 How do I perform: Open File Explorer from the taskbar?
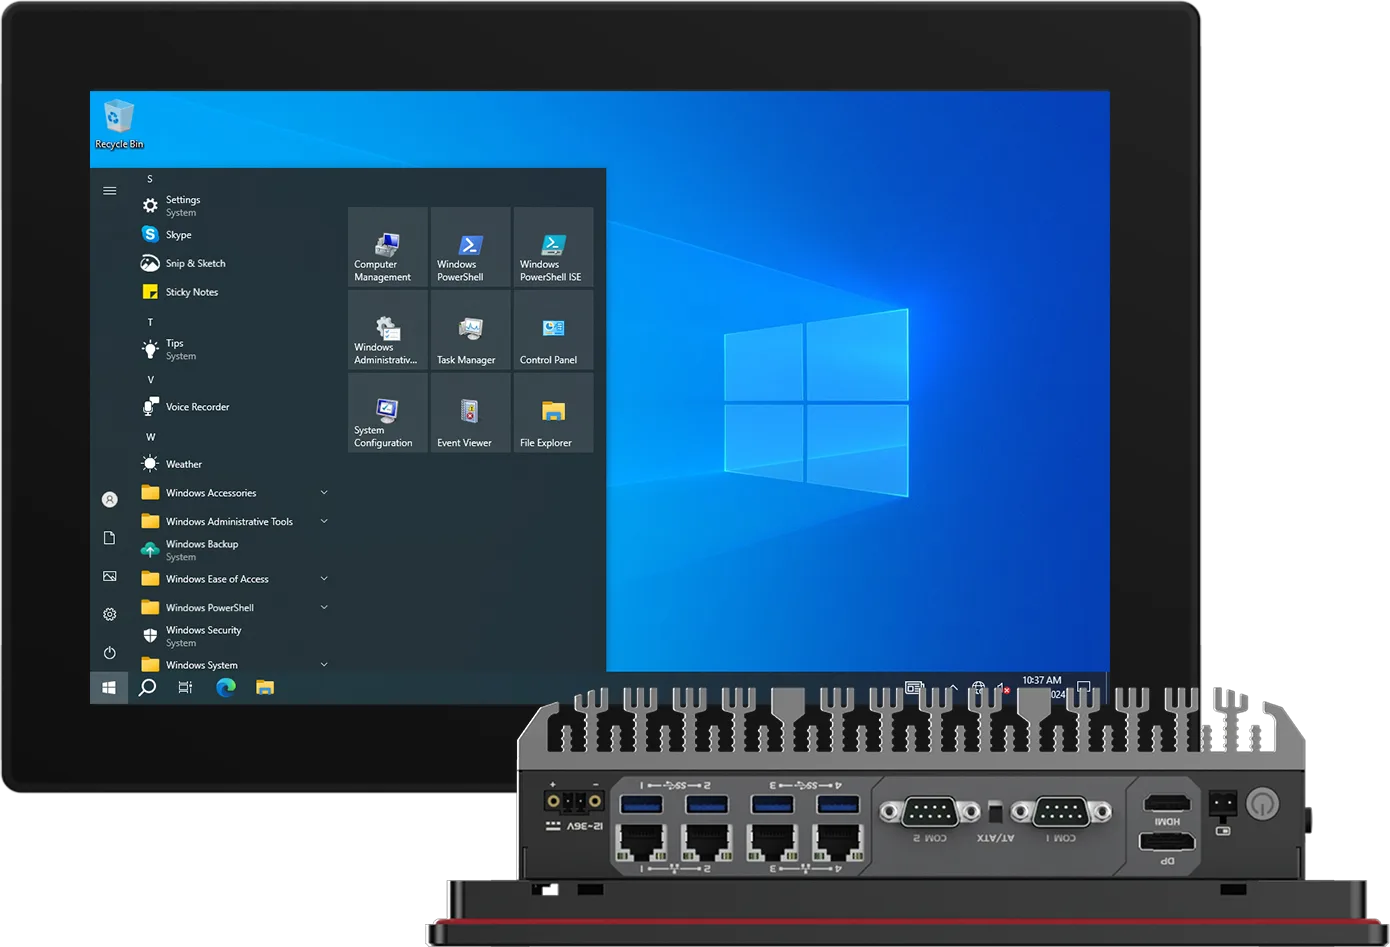(x=265, y=687)
